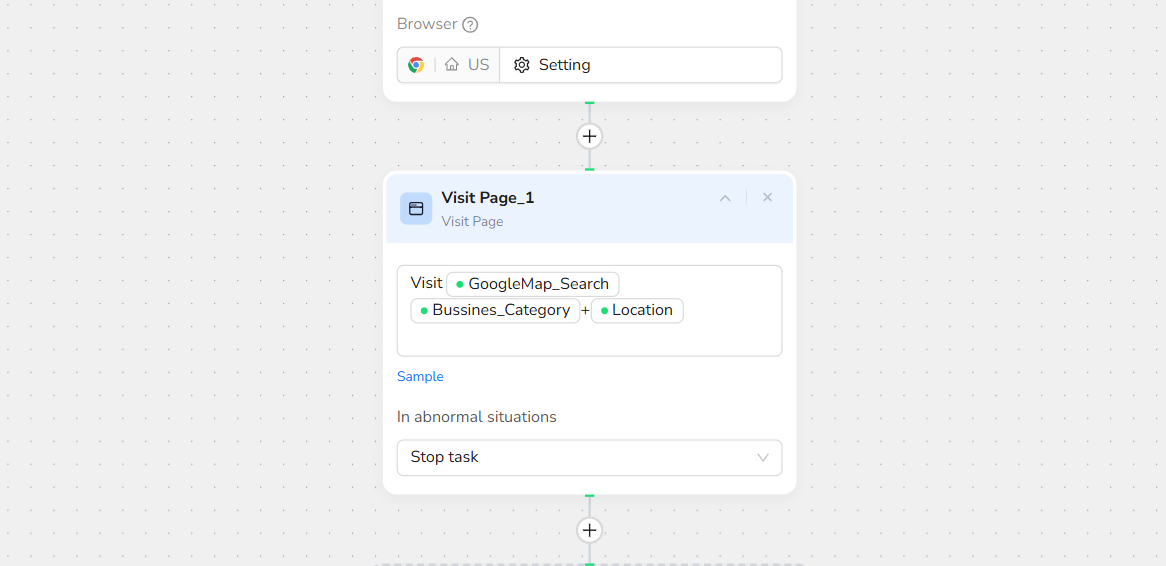Viewport: 1166px width, 566px height.
Task: Add step via plus below Visit Page_1 card
Action: (590, 530)
